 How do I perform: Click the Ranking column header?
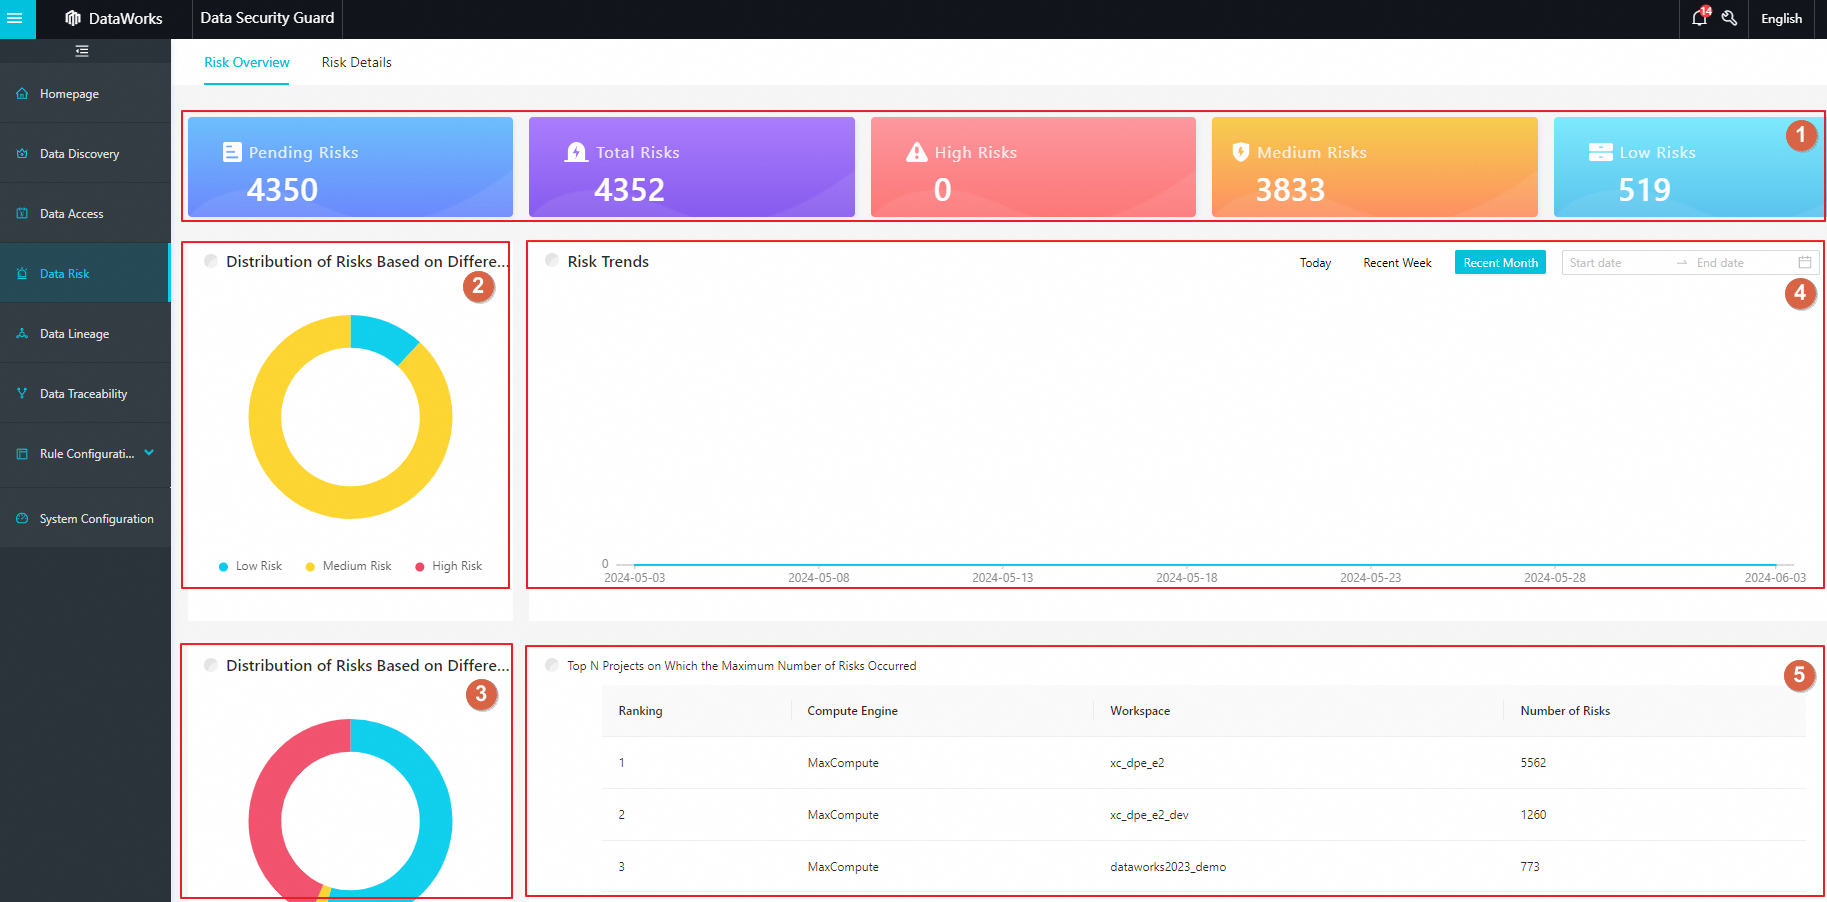(640, 711)
